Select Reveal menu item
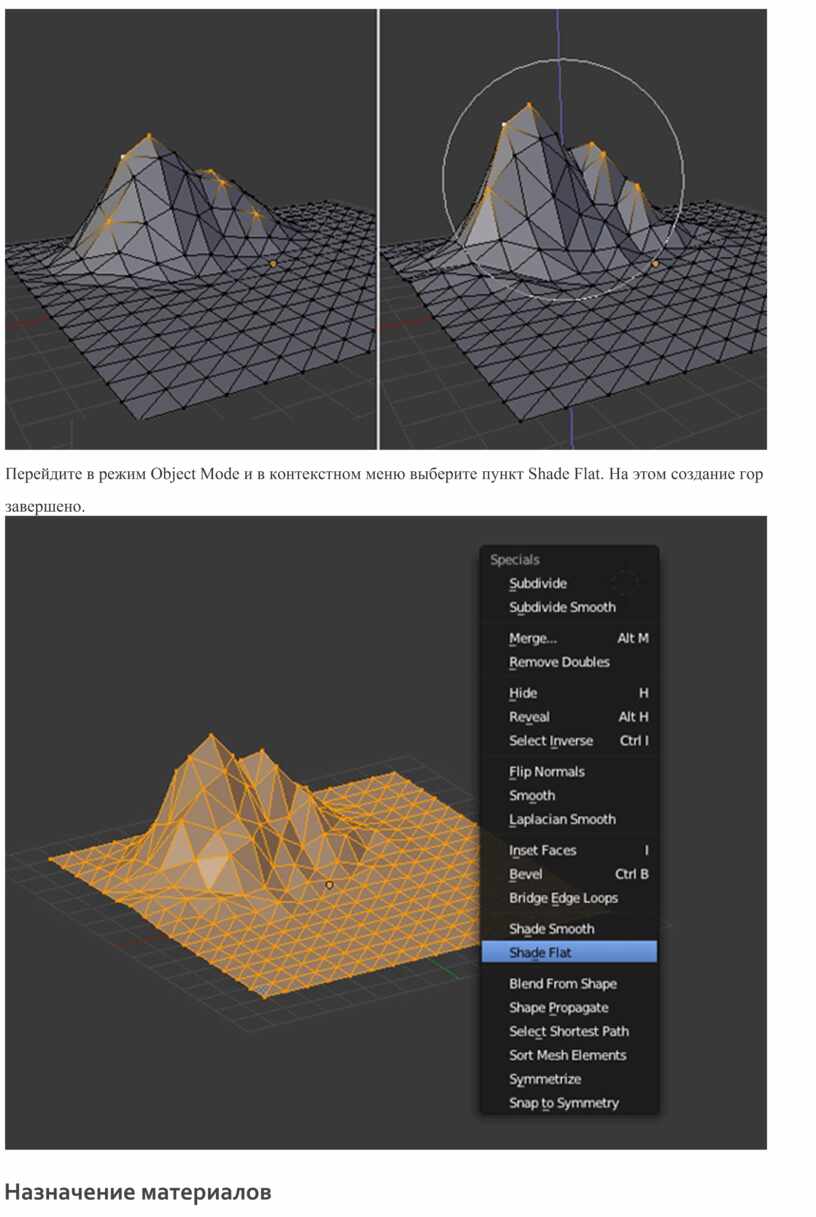This screenshot has height=1217, width=816. [x=569, y=718]
